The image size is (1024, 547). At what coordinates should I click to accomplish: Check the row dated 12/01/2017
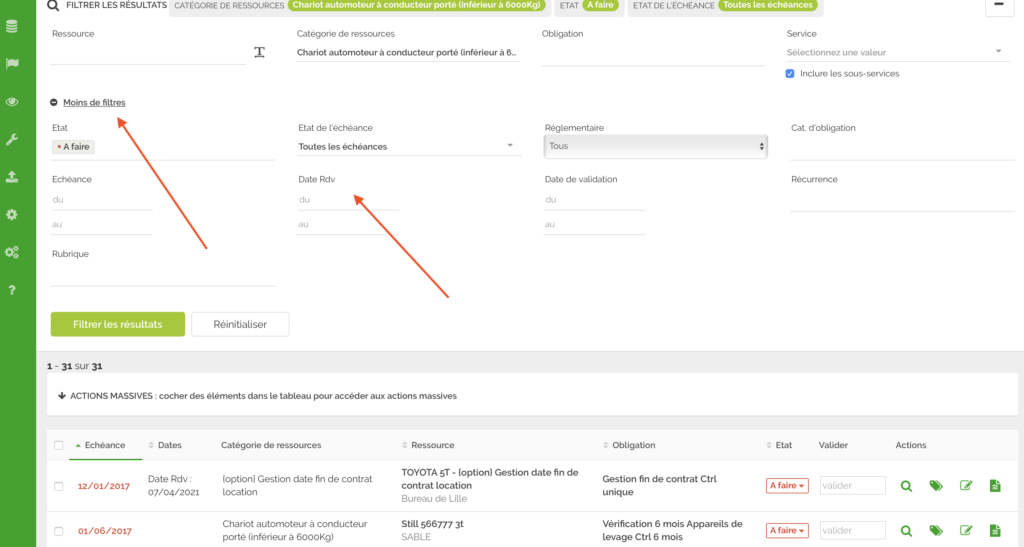tap(59, 486)
